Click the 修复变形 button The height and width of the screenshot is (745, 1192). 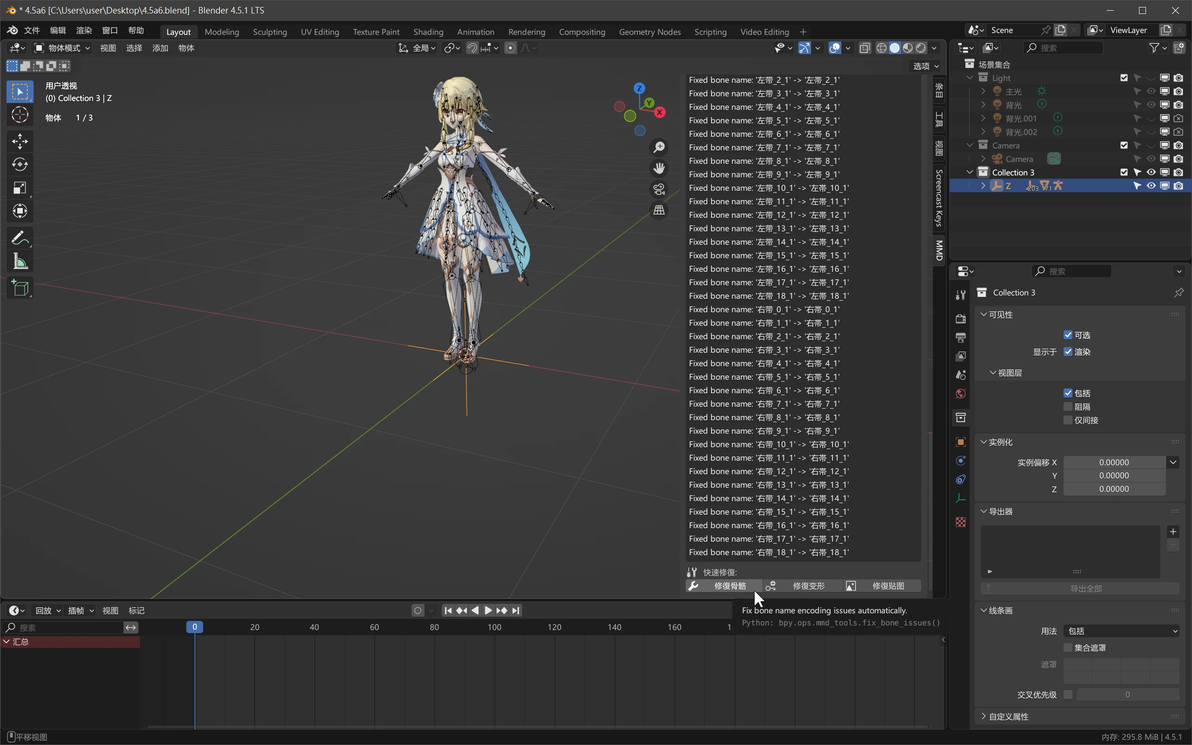(x=804, y=586)
